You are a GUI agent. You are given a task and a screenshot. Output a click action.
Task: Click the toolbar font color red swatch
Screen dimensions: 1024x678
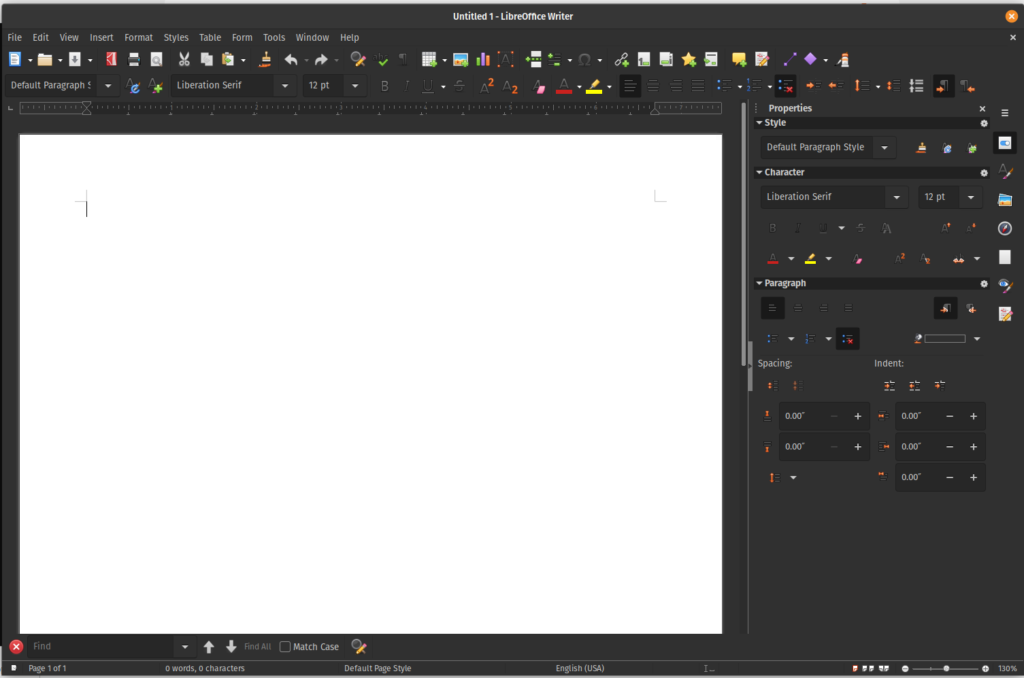(564, 86)
